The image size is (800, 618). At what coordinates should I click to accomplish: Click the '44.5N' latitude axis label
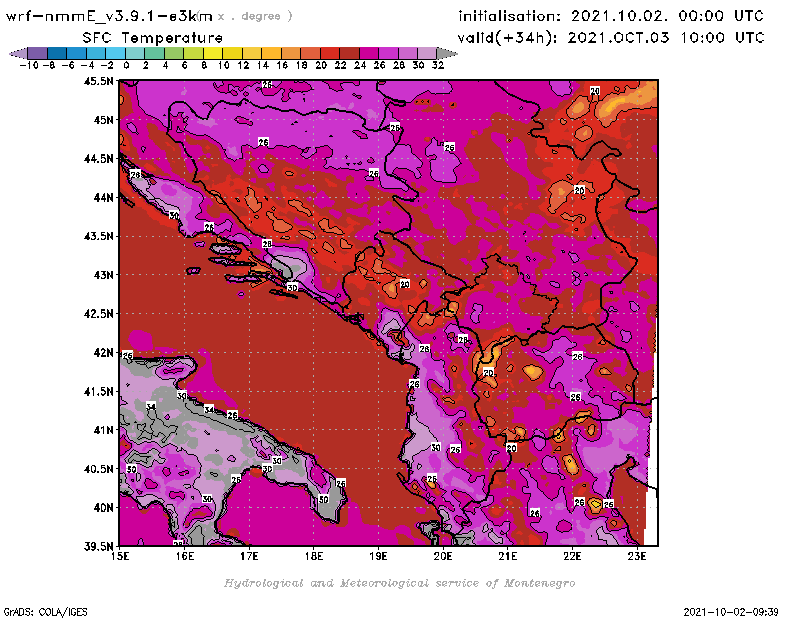[99, 159]
